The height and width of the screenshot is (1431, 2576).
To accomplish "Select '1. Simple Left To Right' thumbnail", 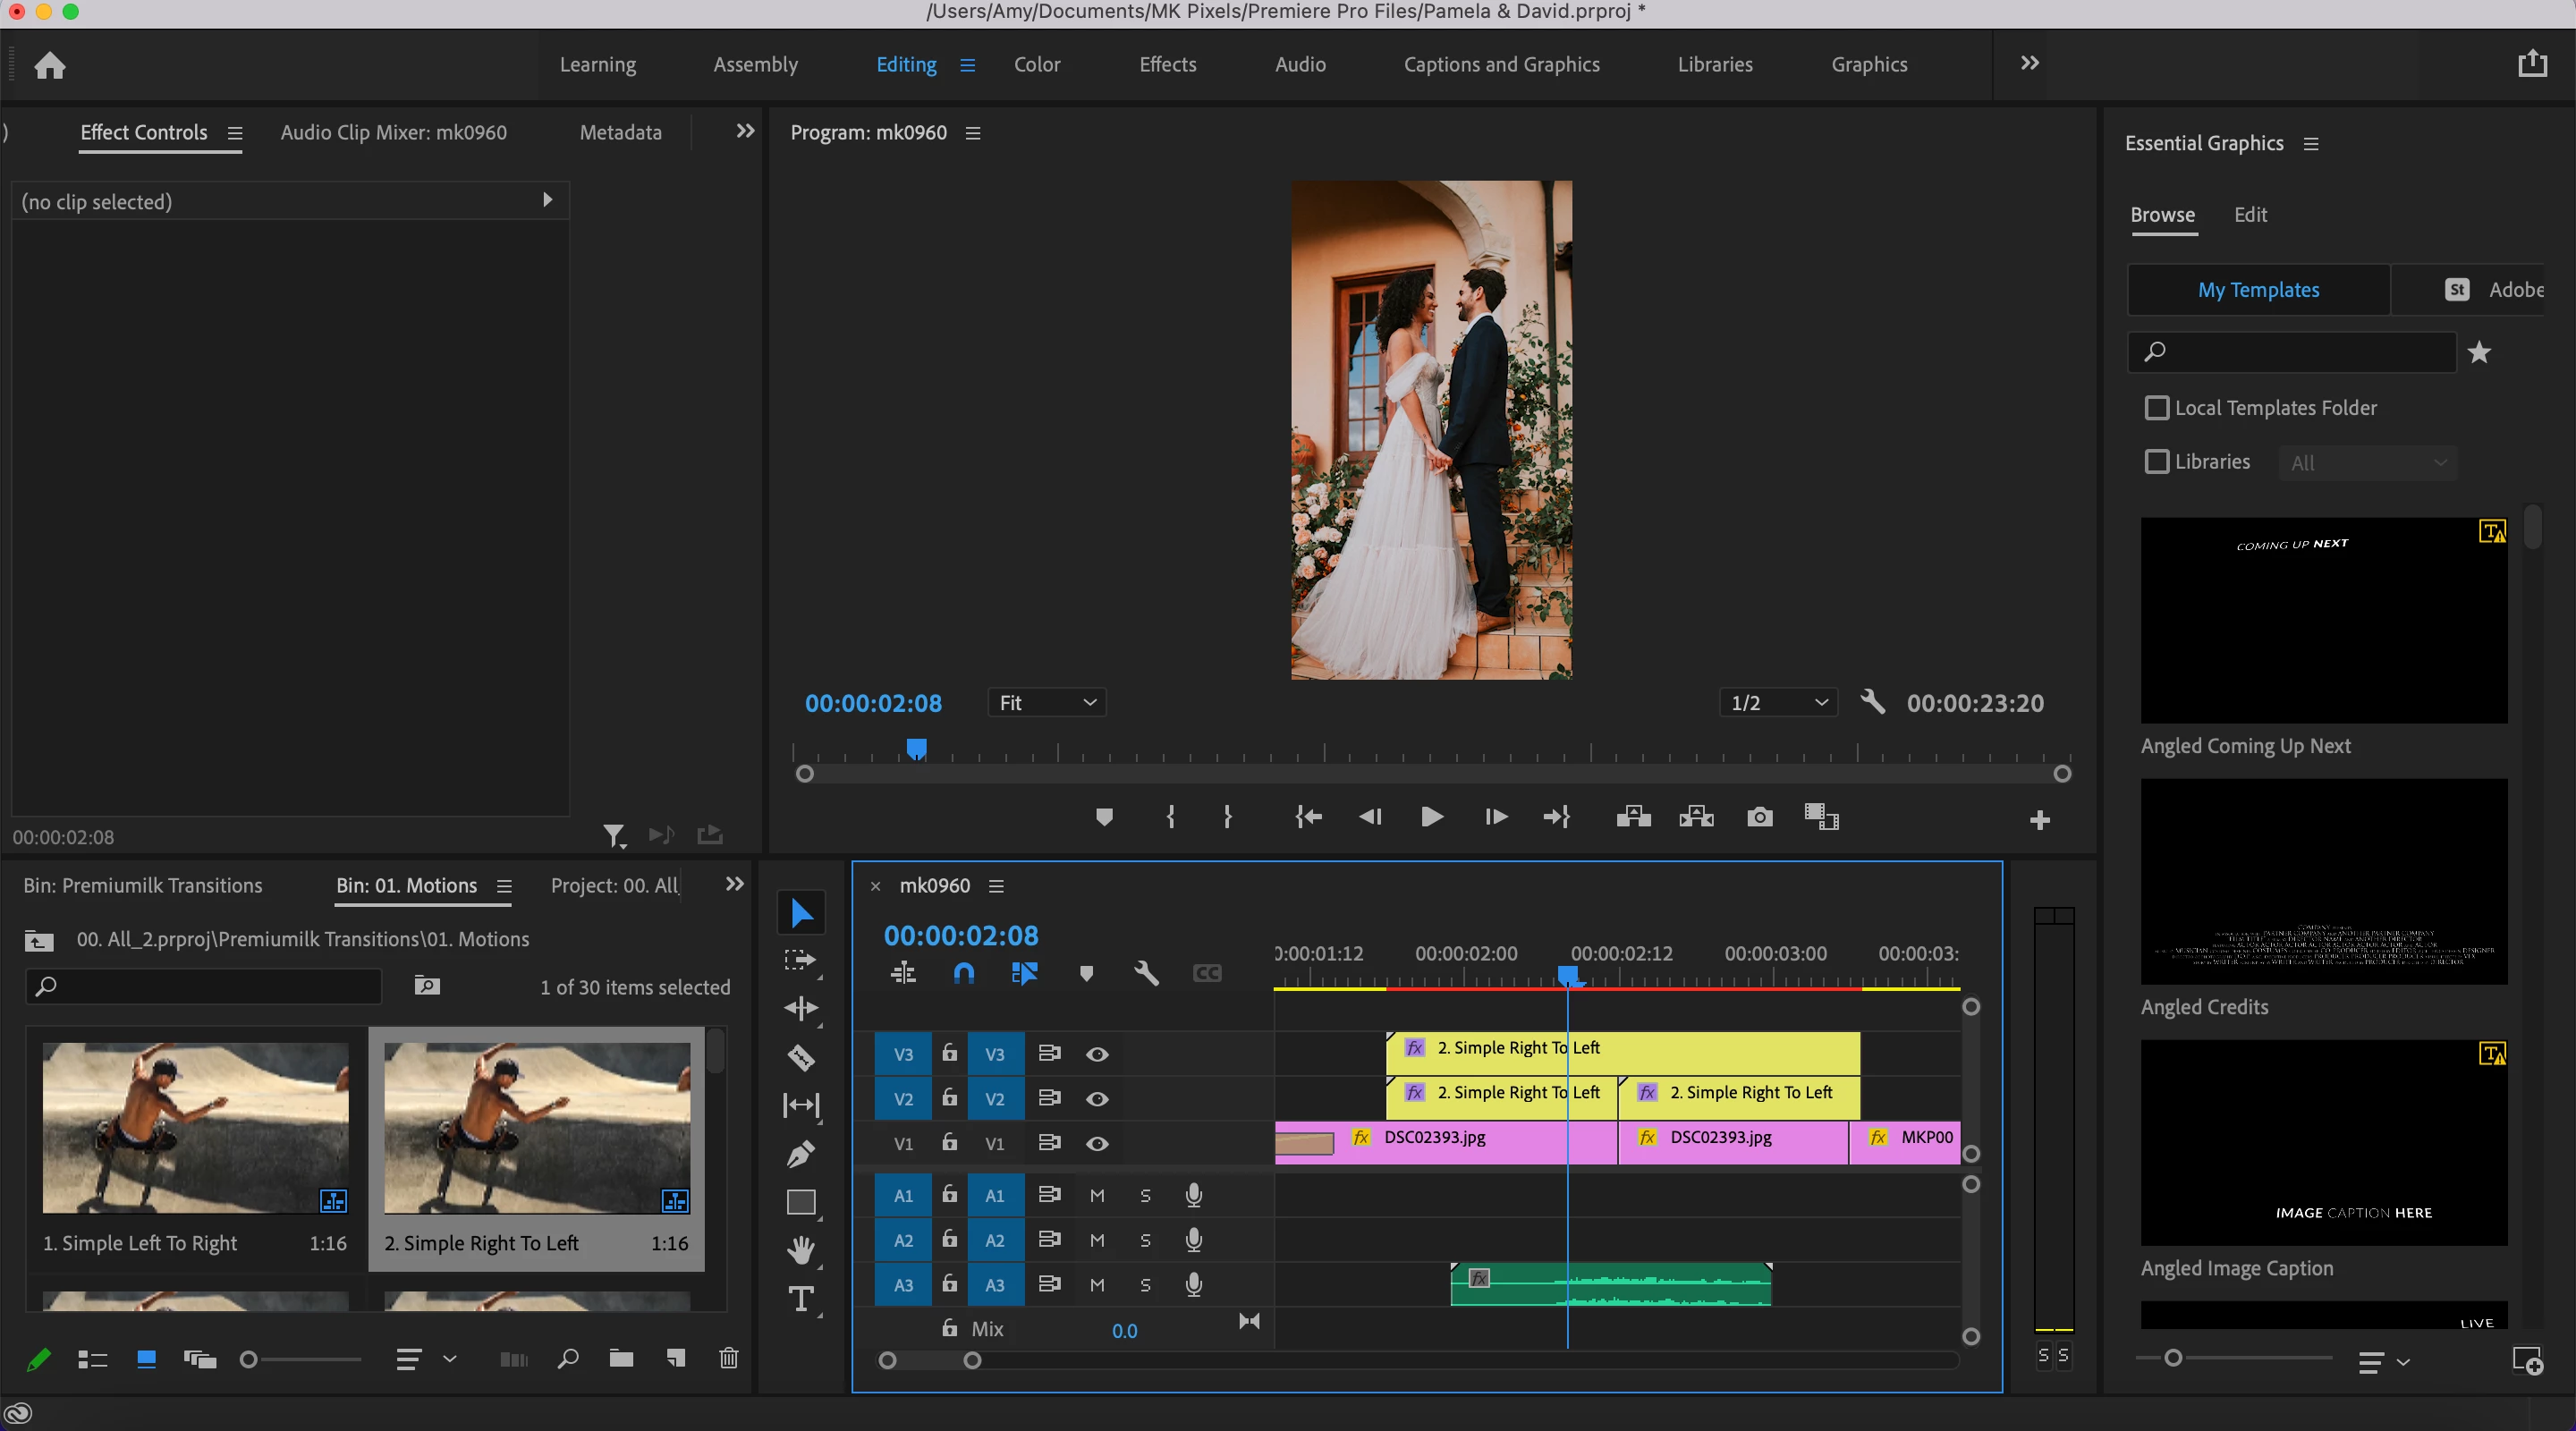I will pos(195,1128).
